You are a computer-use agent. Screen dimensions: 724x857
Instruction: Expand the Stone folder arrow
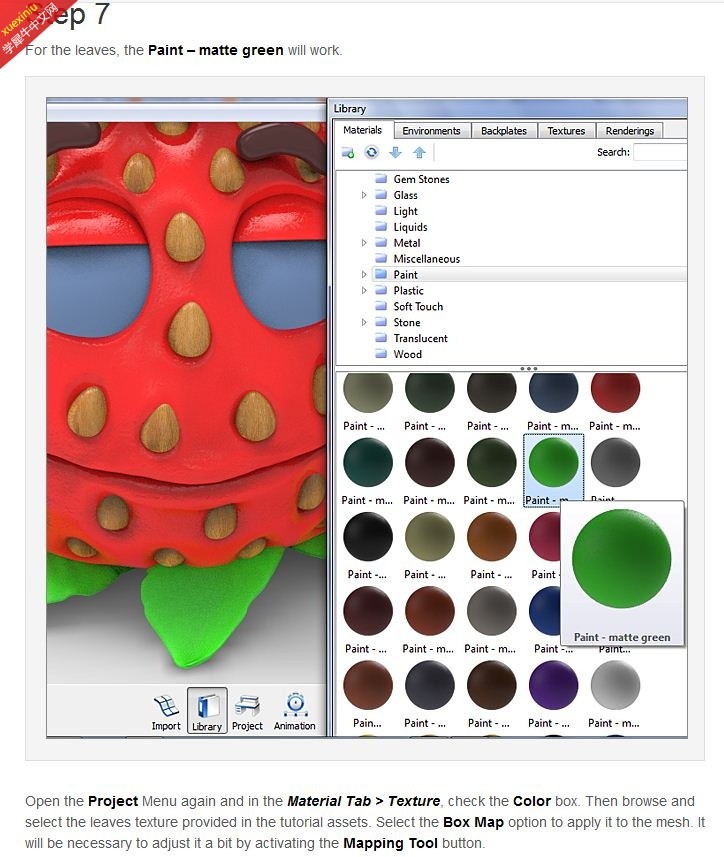coord(364,322)
